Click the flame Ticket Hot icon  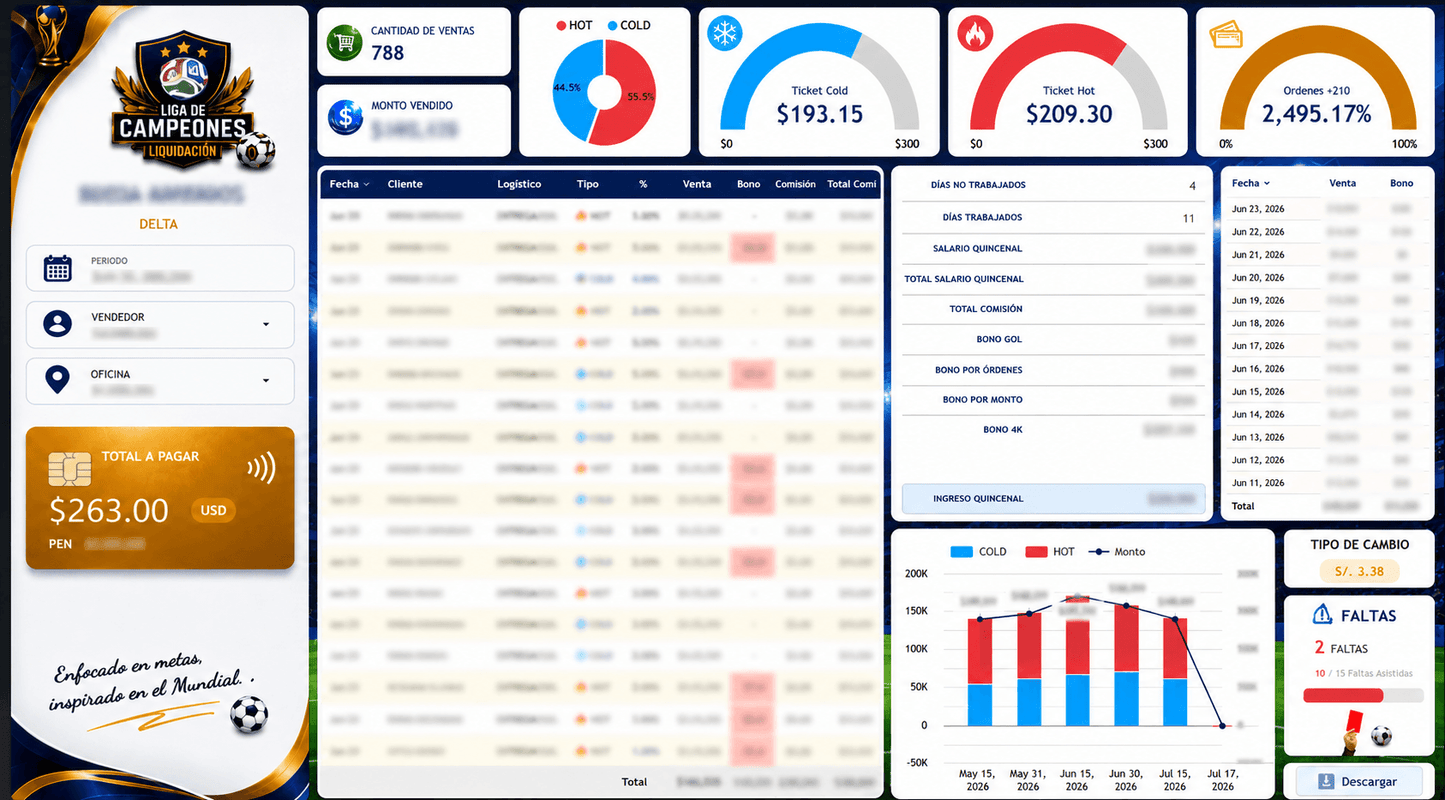[975, 34]
